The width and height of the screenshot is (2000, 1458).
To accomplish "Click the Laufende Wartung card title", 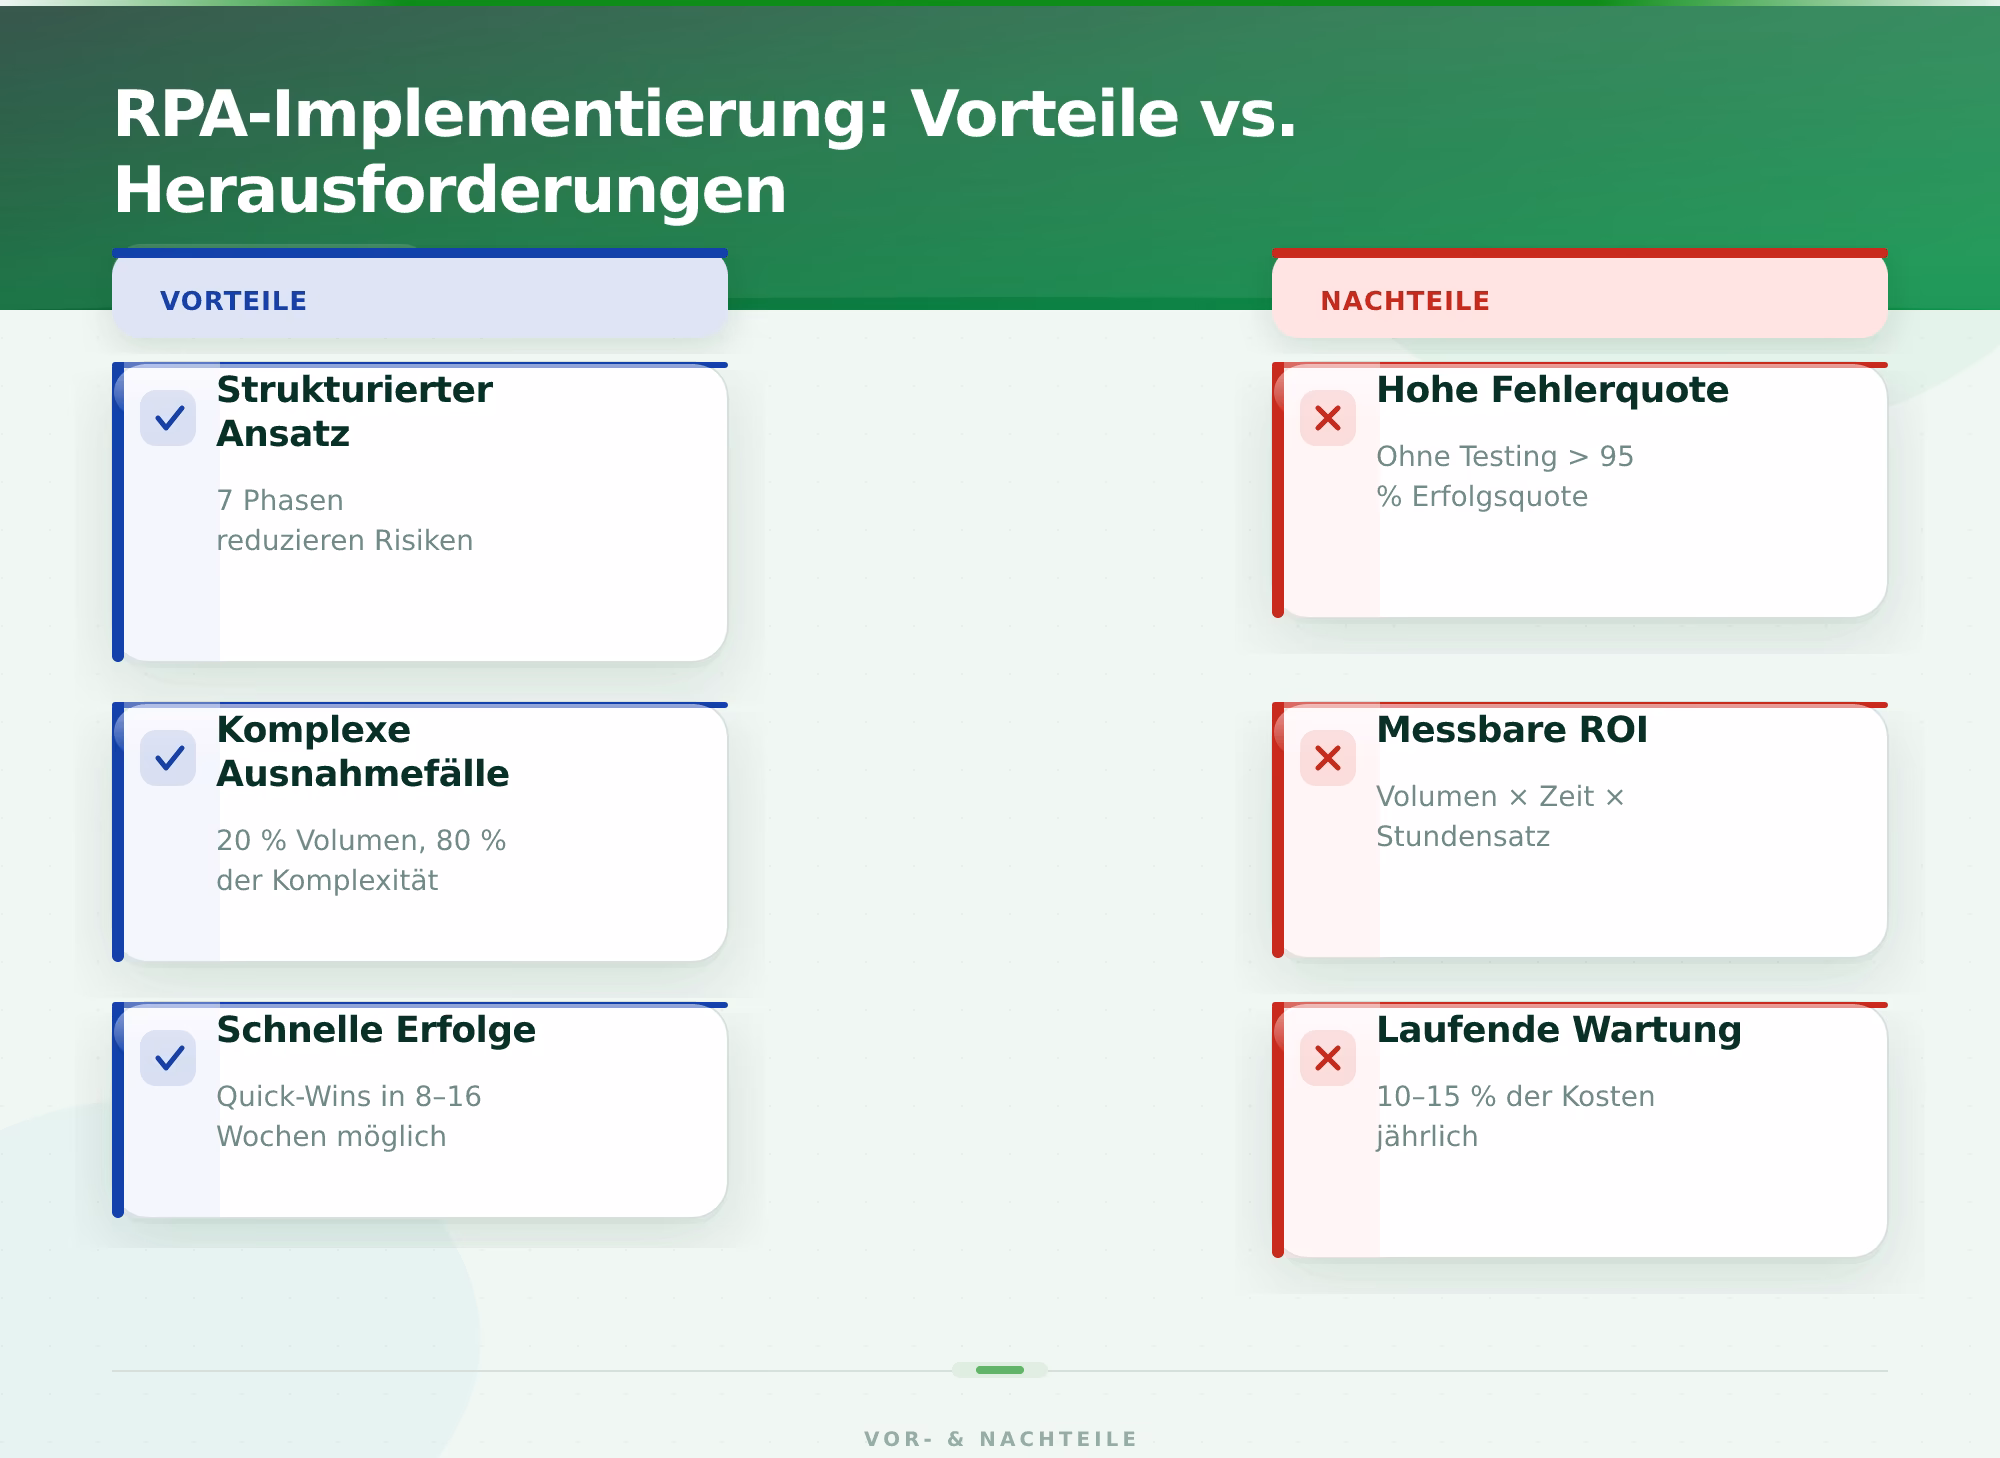I will click(x=1559, y=1030).
